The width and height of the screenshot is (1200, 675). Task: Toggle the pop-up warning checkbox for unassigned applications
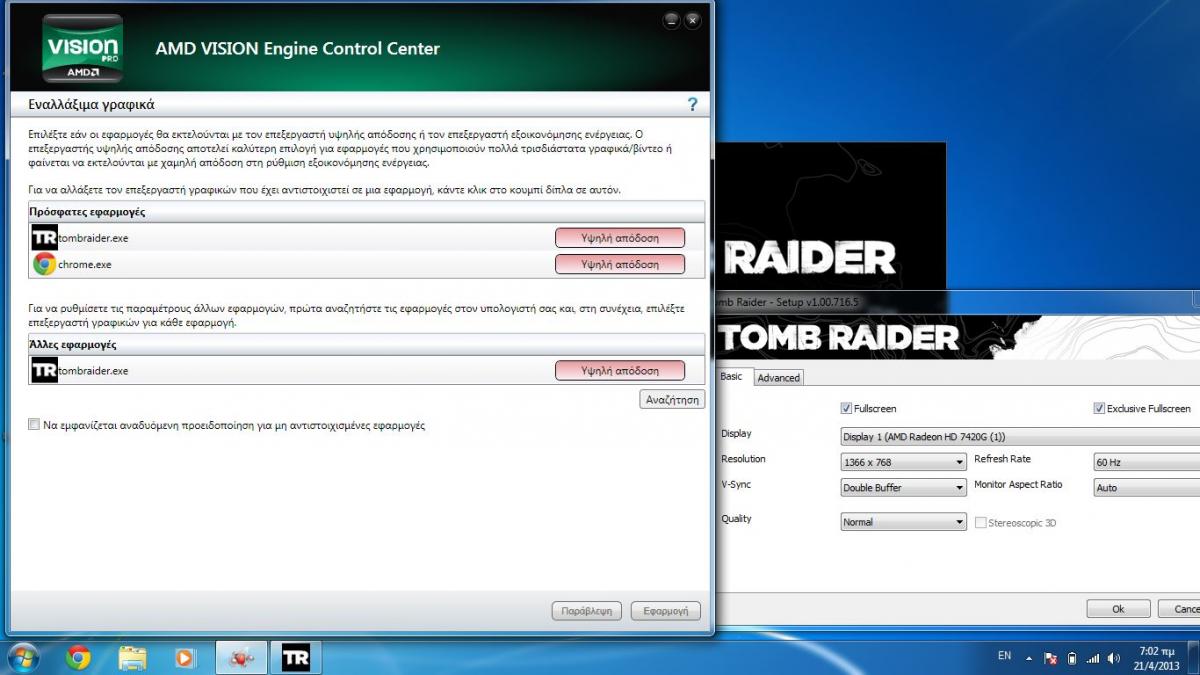pos(35,425)
